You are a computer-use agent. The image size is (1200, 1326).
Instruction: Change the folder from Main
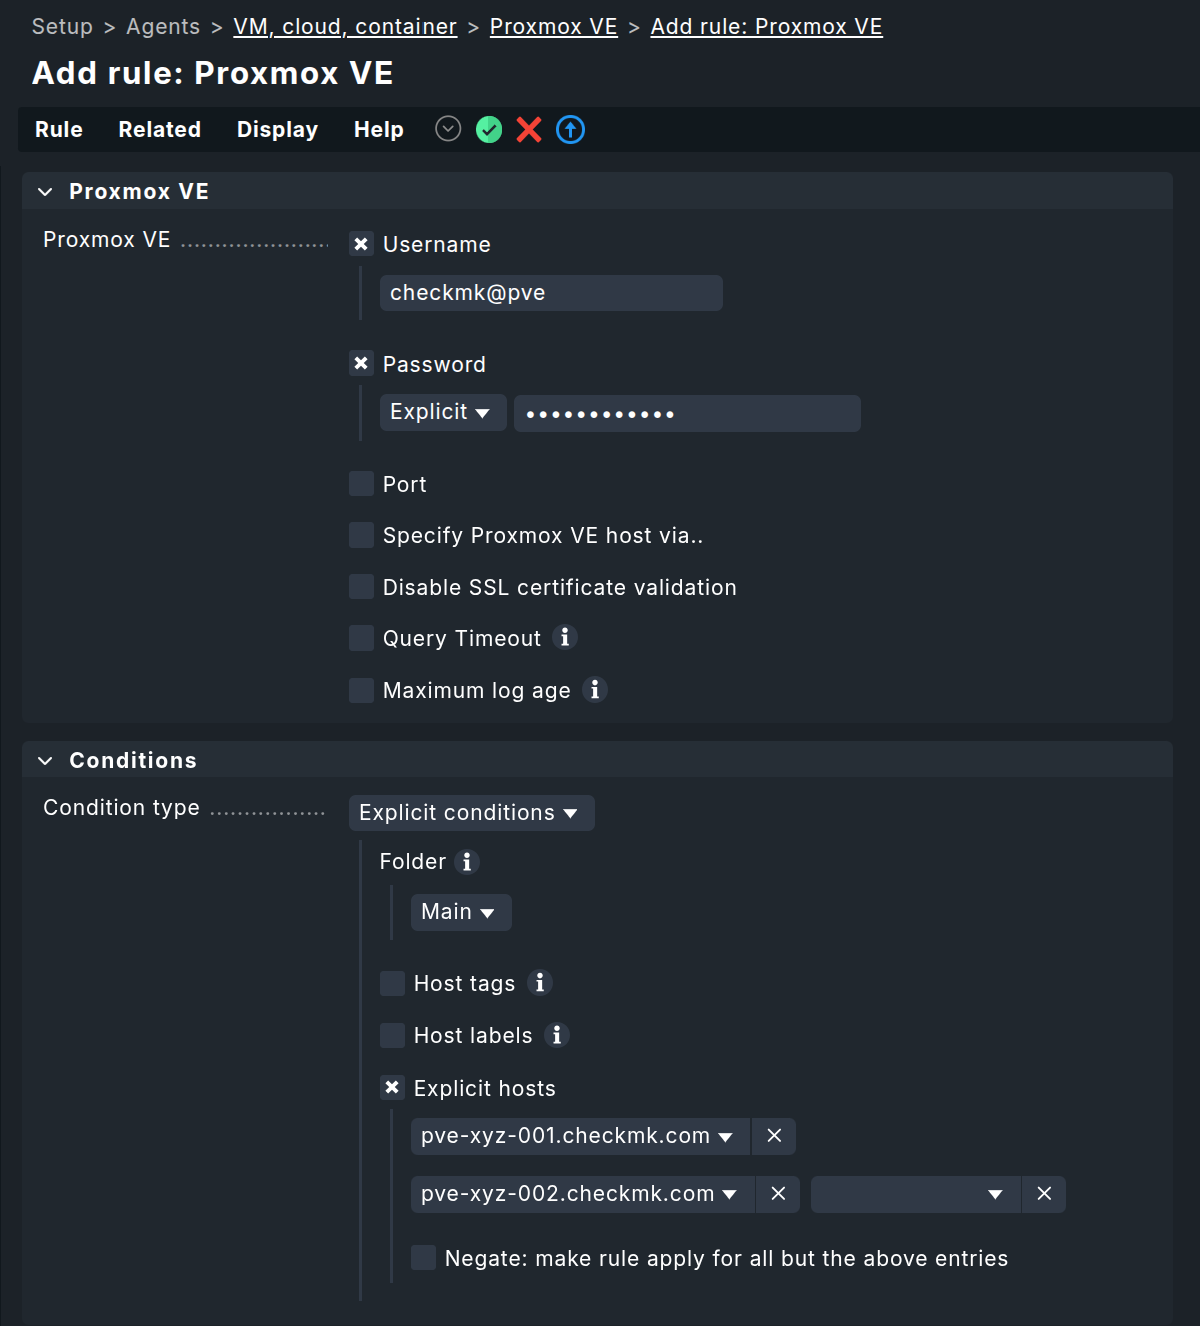pos(460,911)
